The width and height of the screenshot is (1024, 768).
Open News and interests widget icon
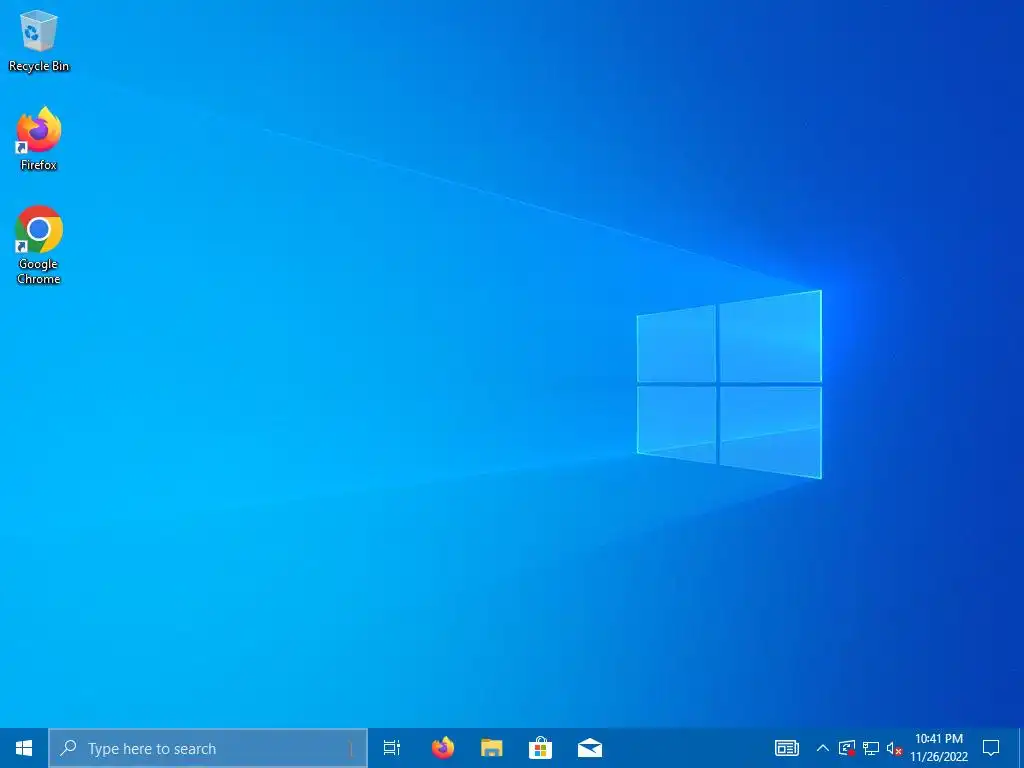click(786, 748)
